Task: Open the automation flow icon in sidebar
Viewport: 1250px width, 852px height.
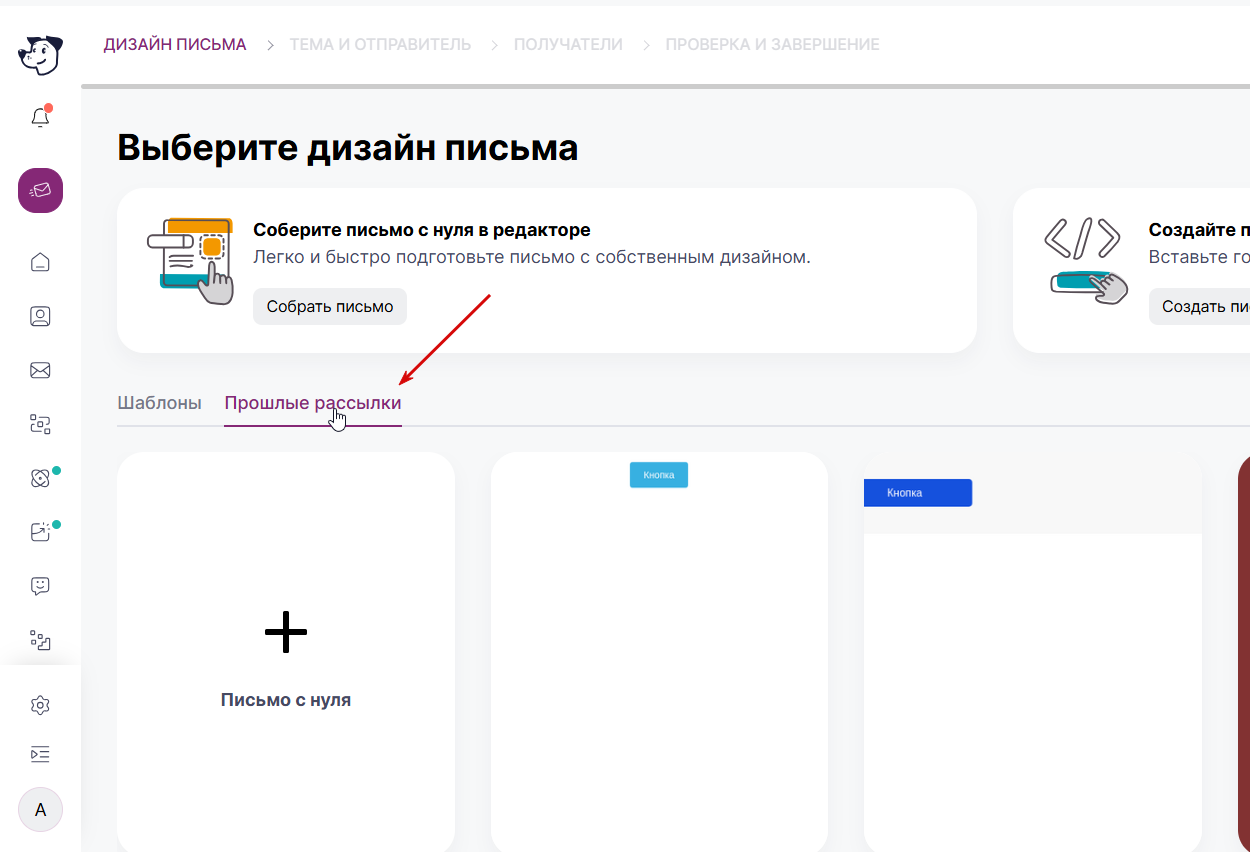Action: coord(40,424)
